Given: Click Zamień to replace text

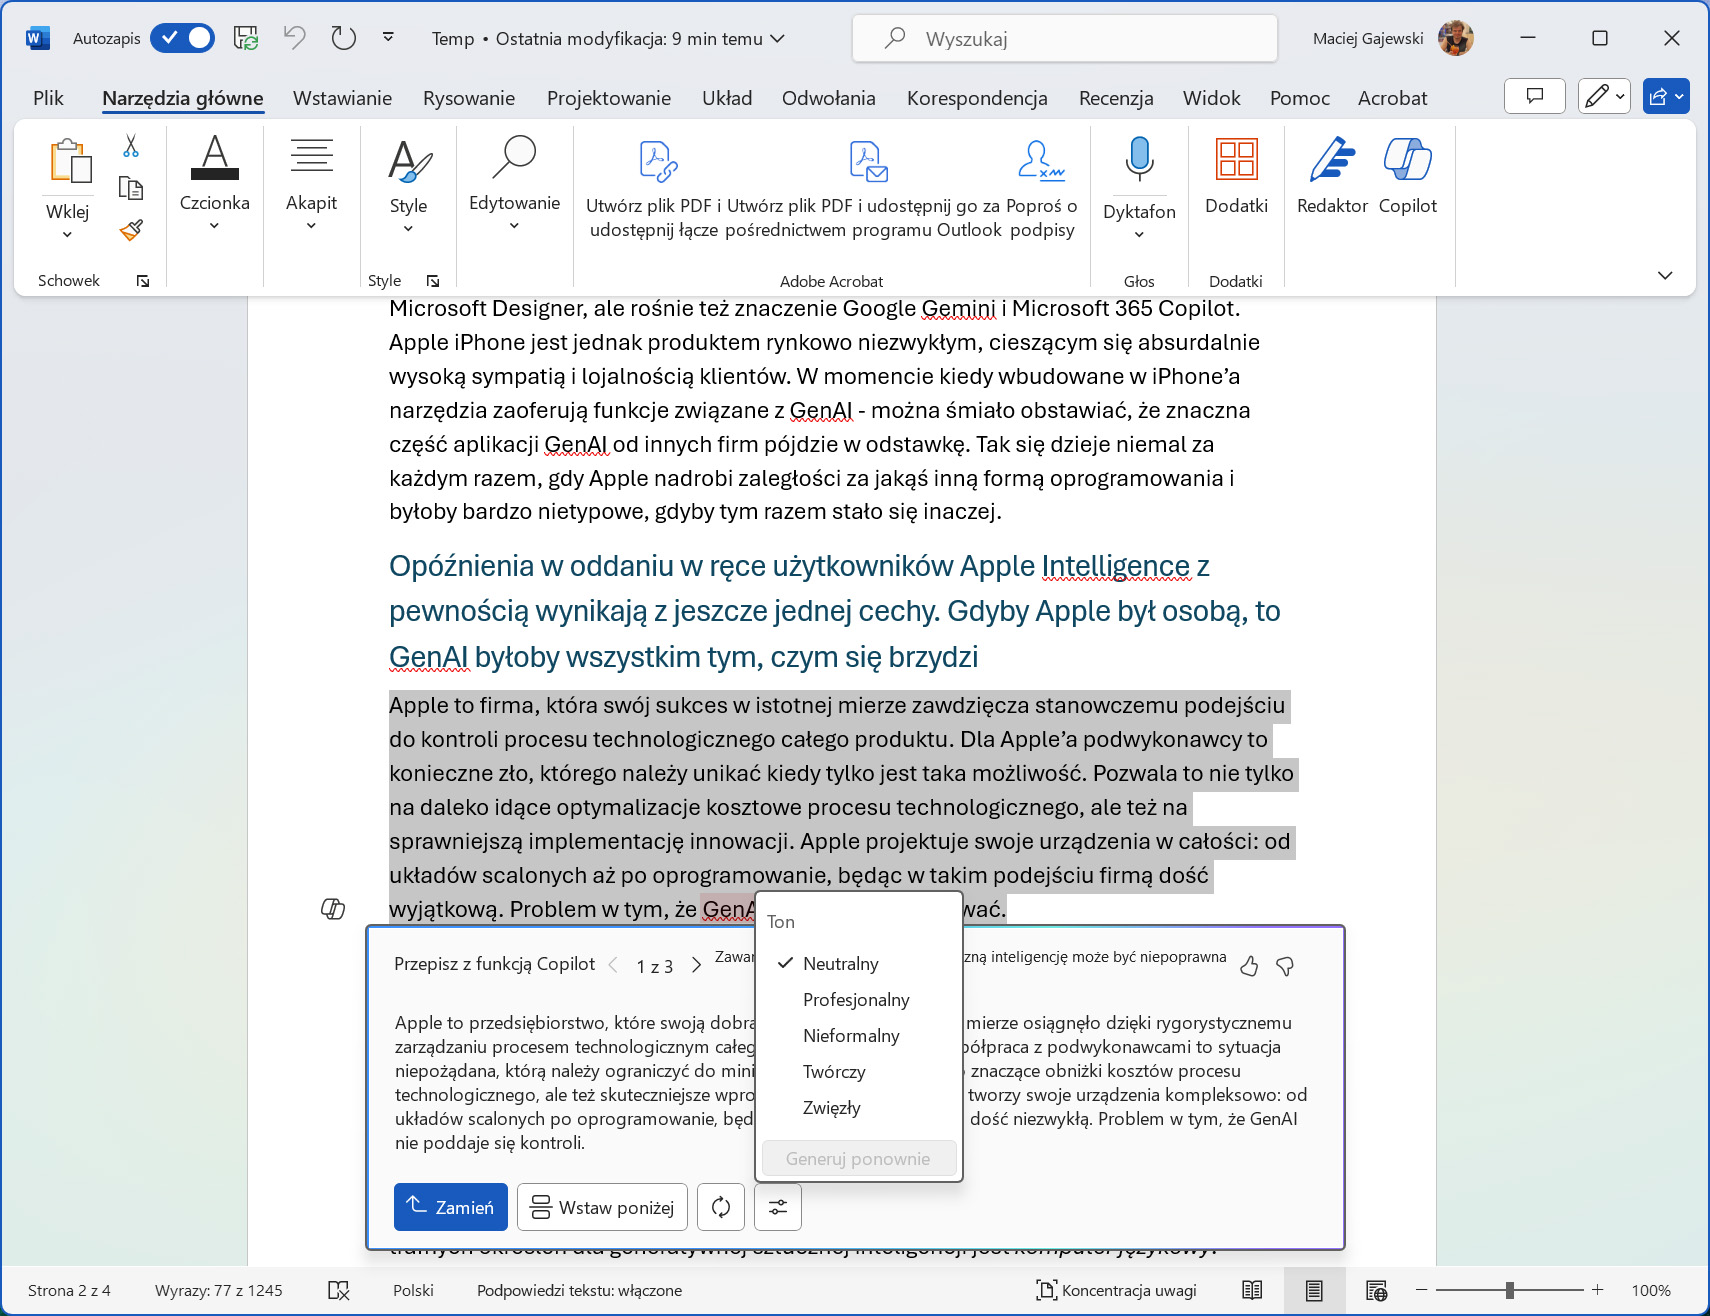Looking at the screenshot, I should pos(451,1207).
